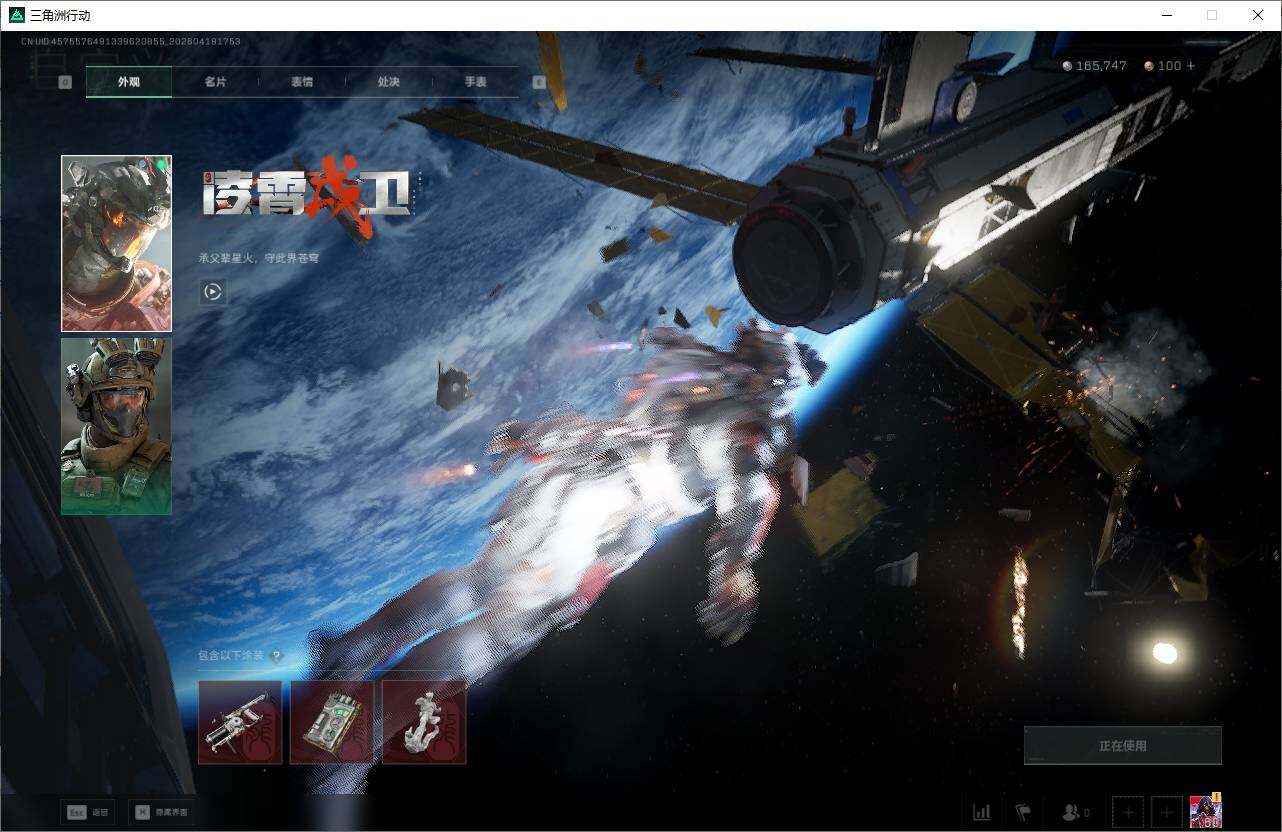This screenshot has height=832, width=1282.
Task: Add more gold currency with plus
Action: click(x=1190, y=66)
